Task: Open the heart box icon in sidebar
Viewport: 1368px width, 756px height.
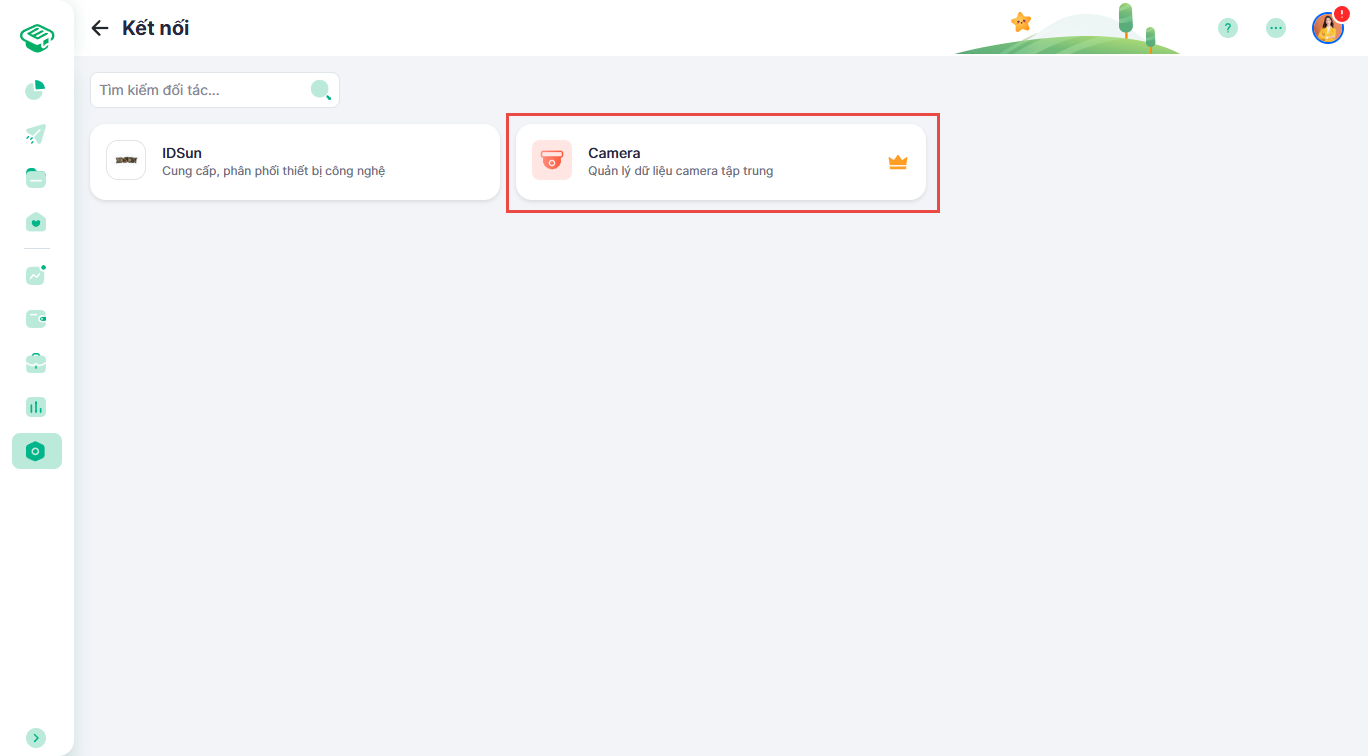Action: [x=36, y=222]
